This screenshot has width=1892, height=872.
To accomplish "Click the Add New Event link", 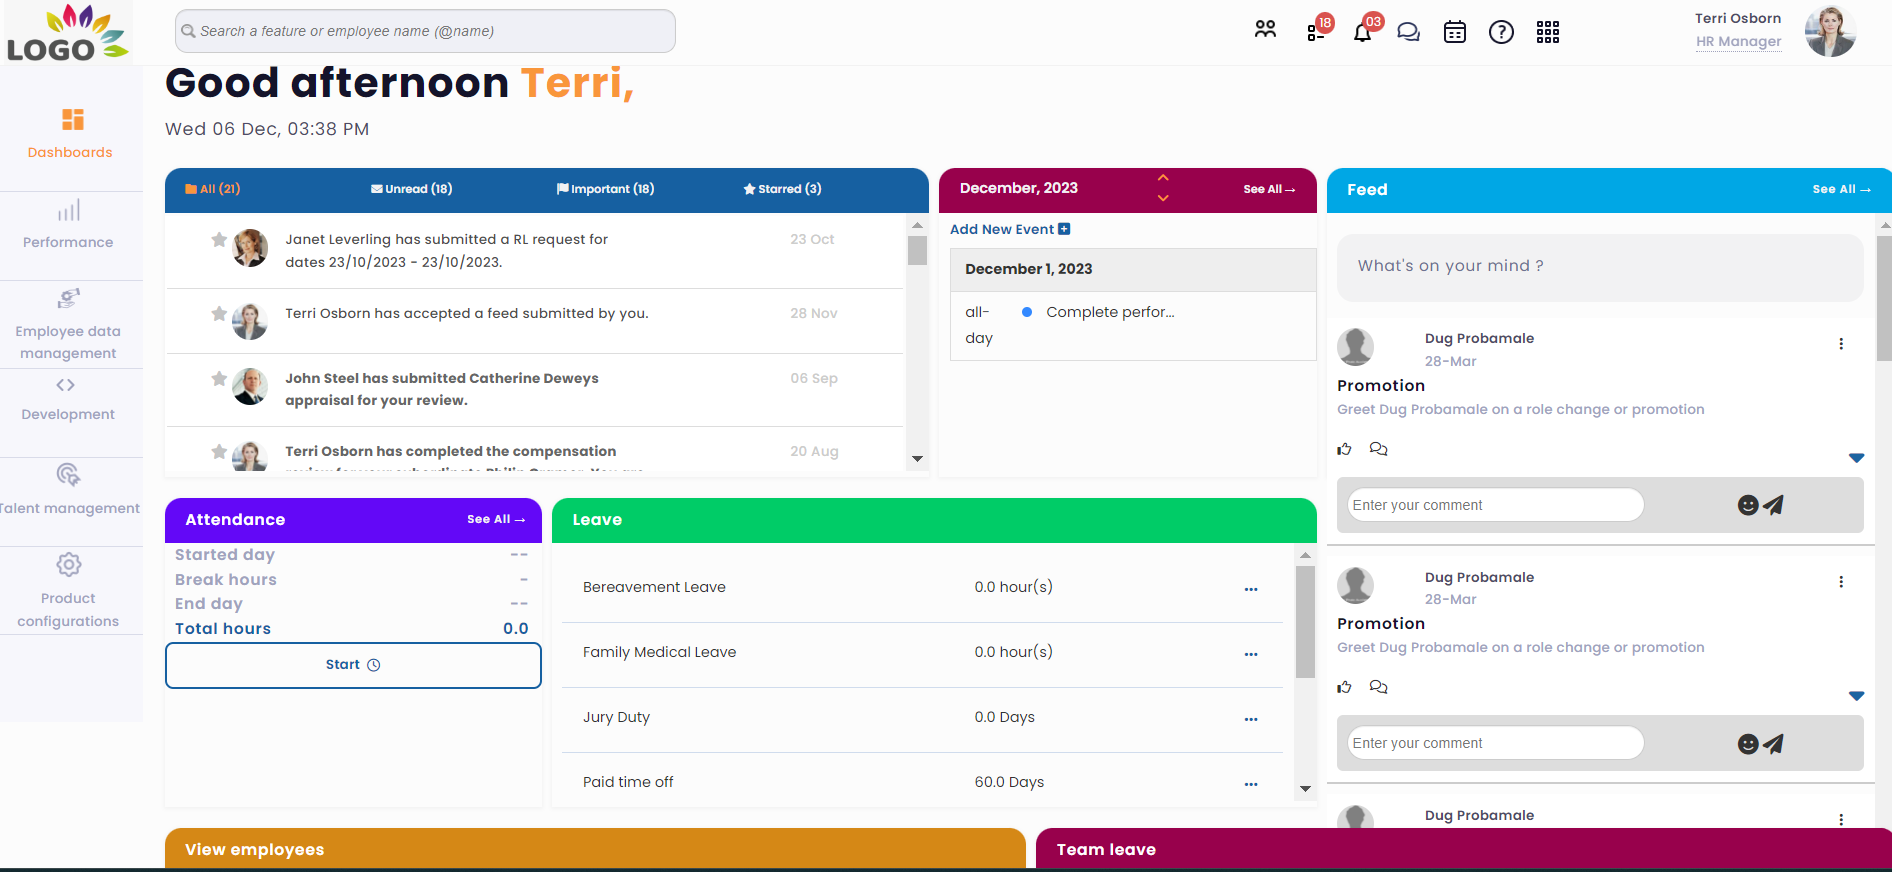I will click(x=1010, y=229).
